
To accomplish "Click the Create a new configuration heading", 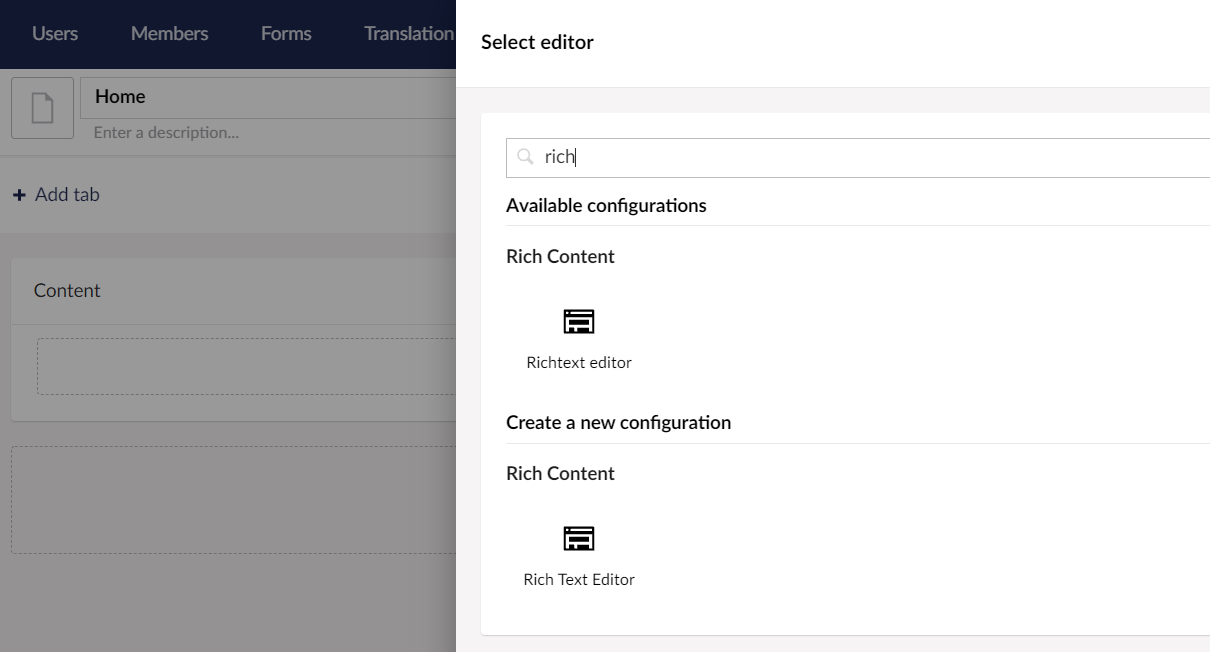I will pyautogui.click(x=619, y=422).
